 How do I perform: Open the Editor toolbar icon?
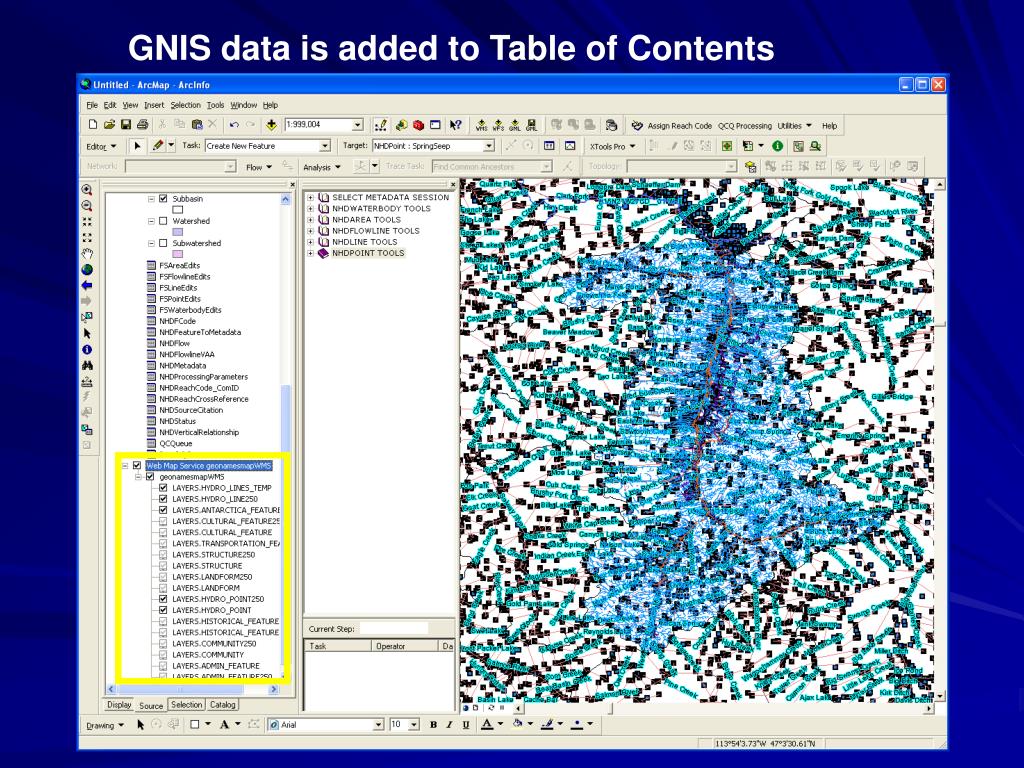click(x=381, y=125)
